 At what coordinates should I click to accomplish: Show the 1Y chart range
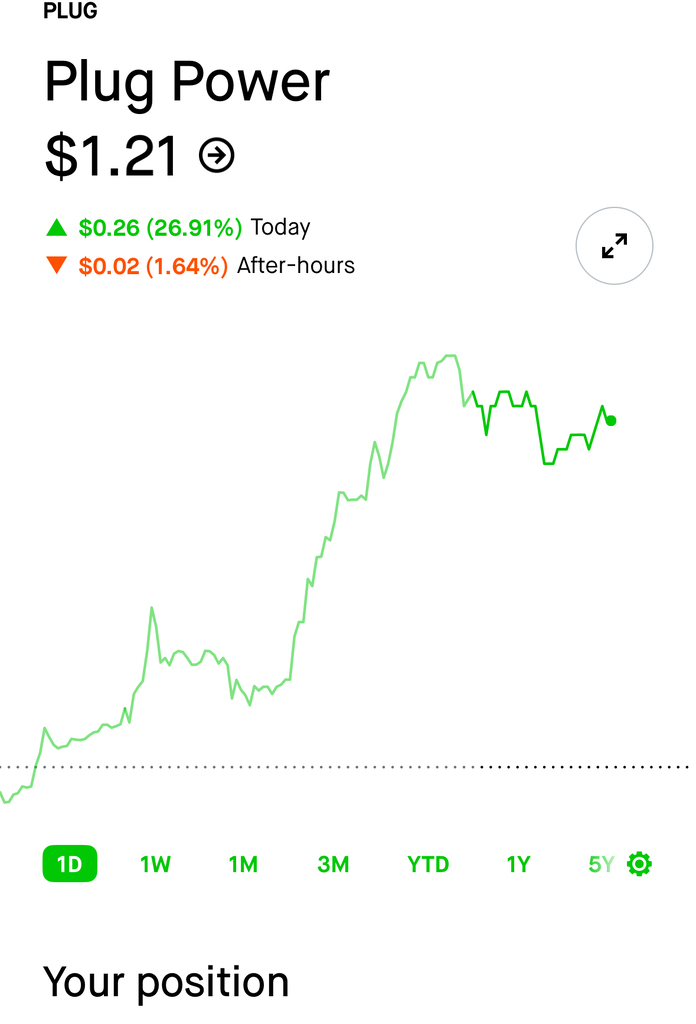(518, 864)
